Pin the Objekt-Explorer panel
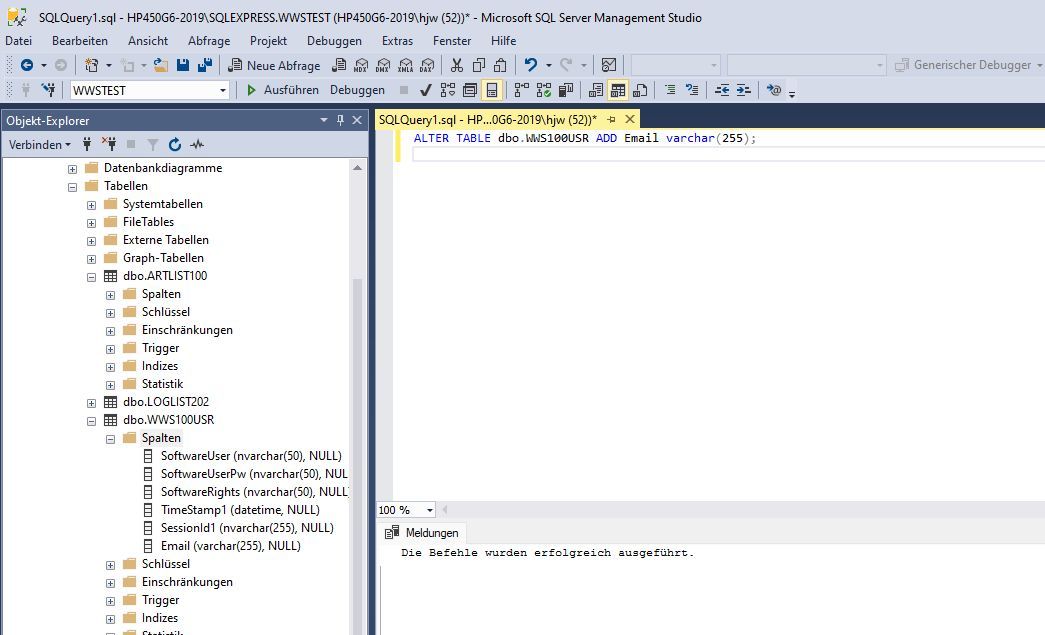The image size is (1045, 635). (x=340, y=121)
